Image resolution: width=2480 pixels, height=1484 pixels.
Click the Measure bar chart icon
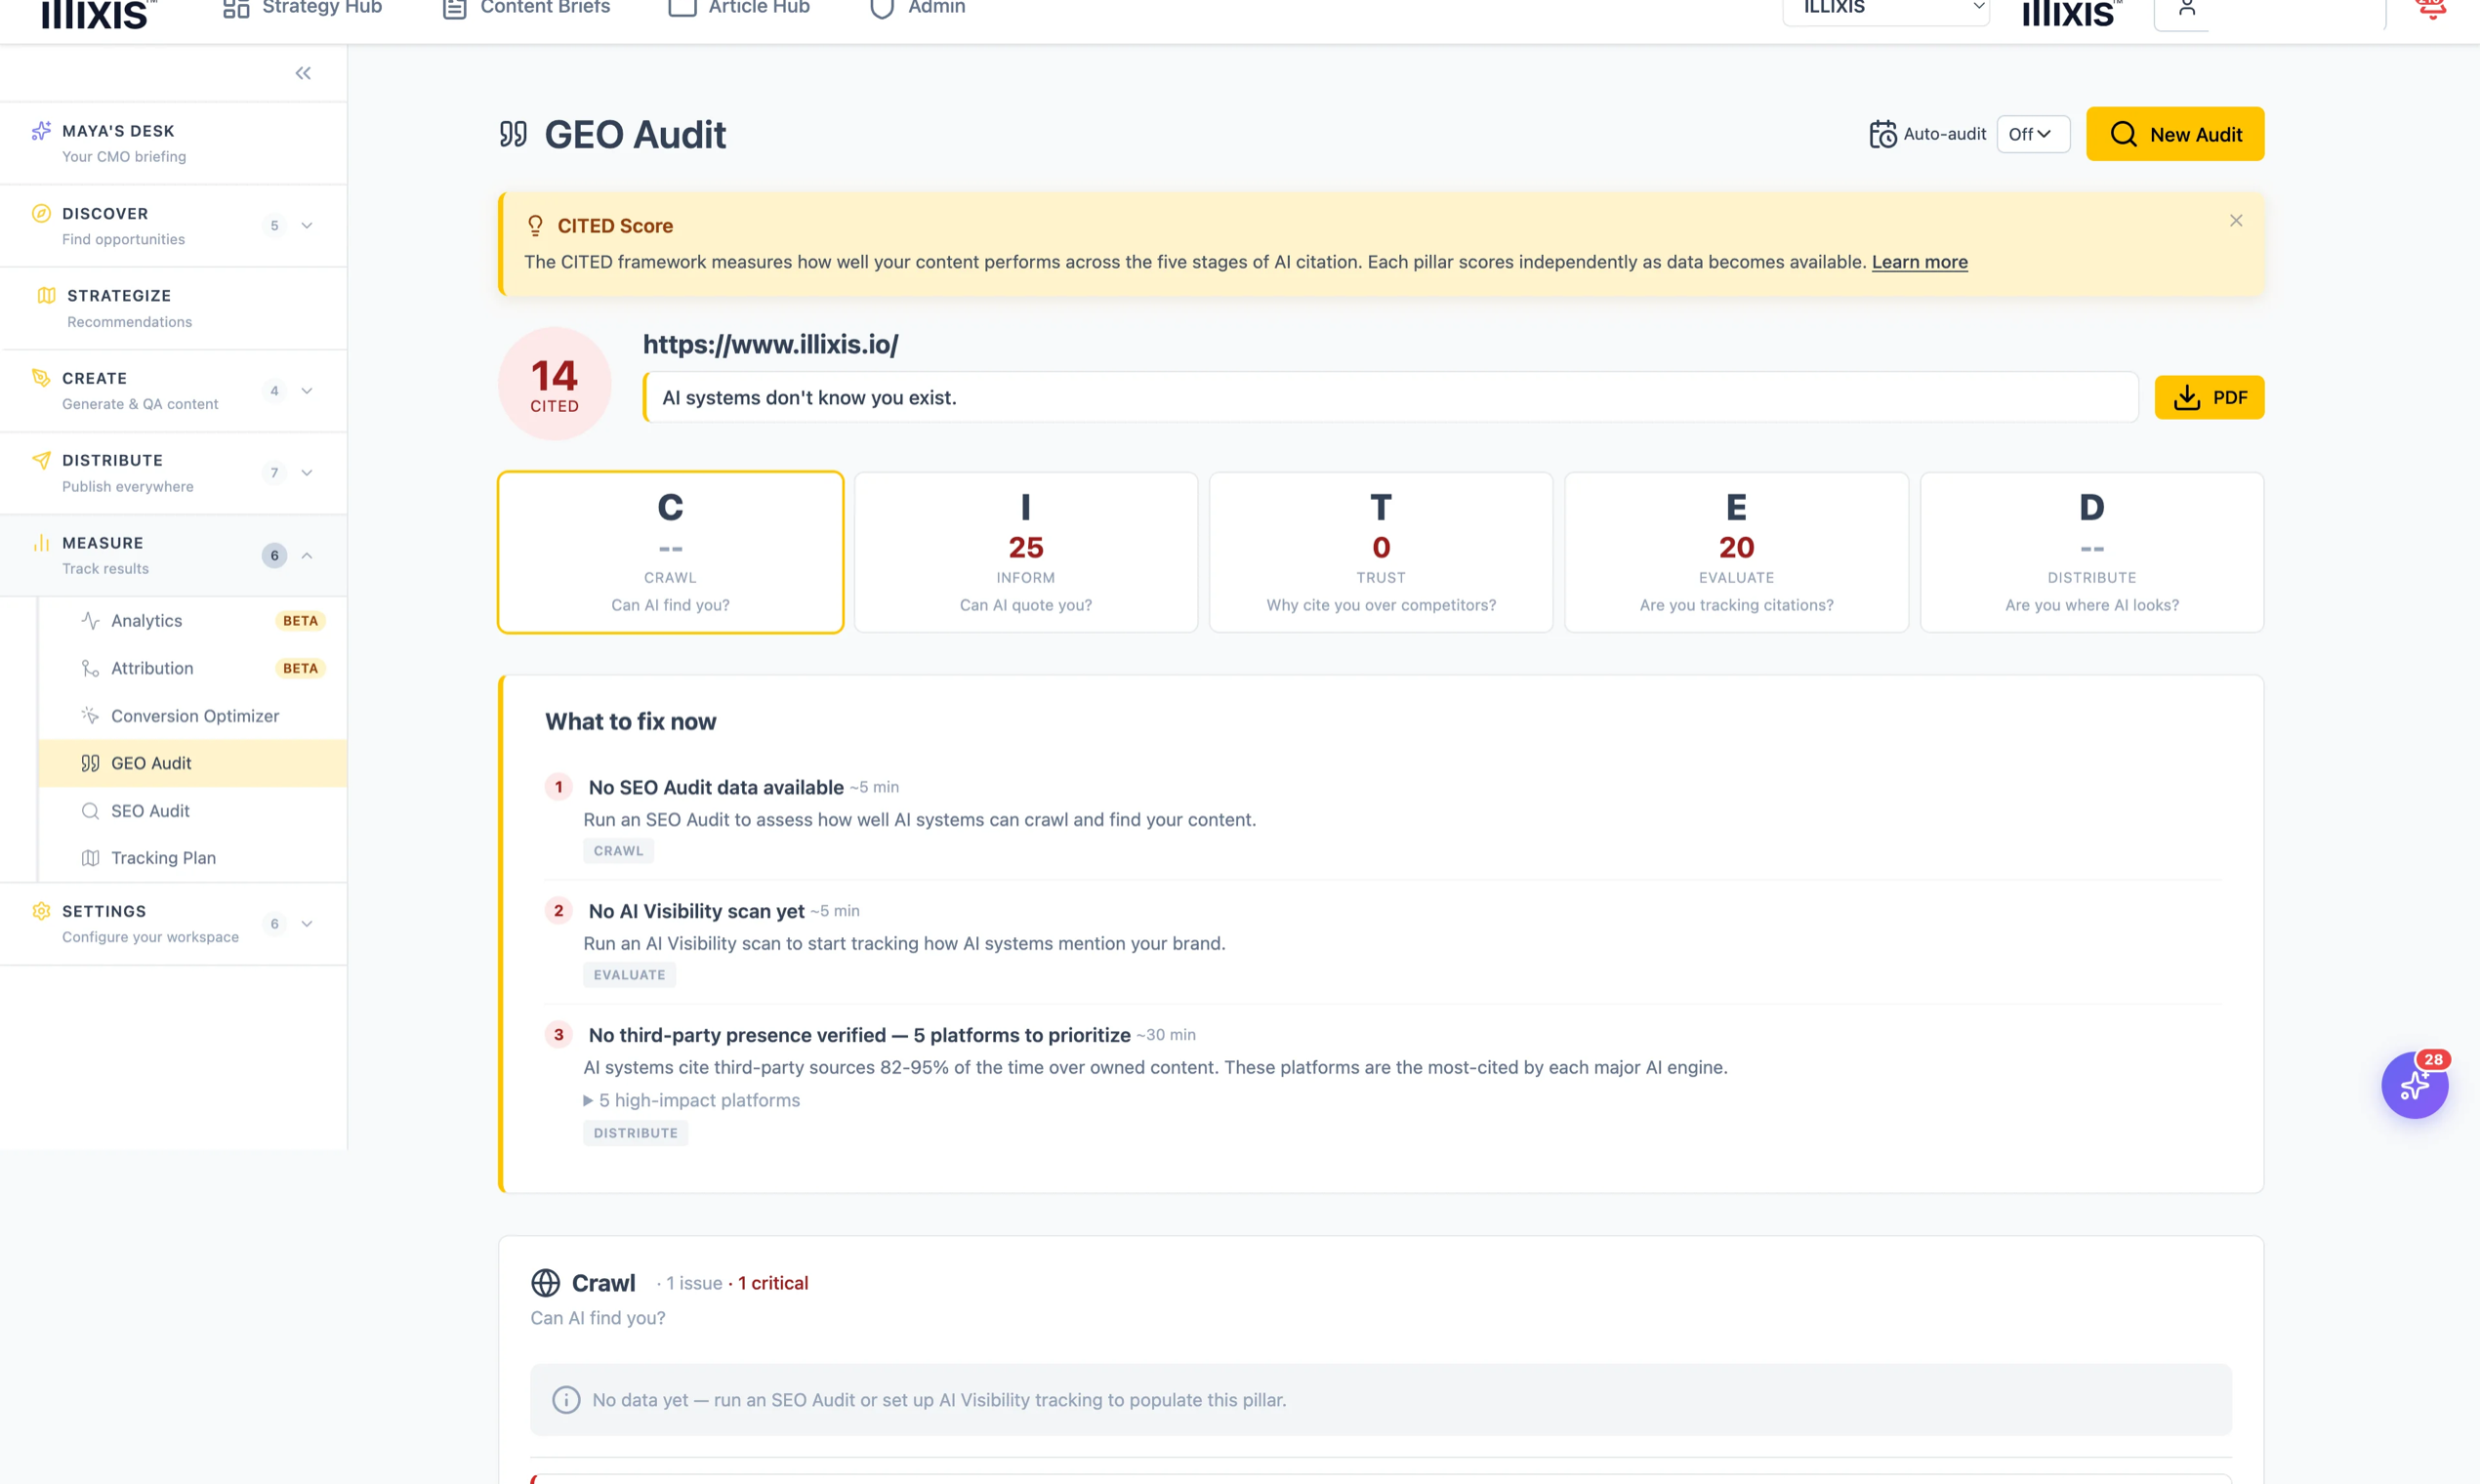point(41,543)
